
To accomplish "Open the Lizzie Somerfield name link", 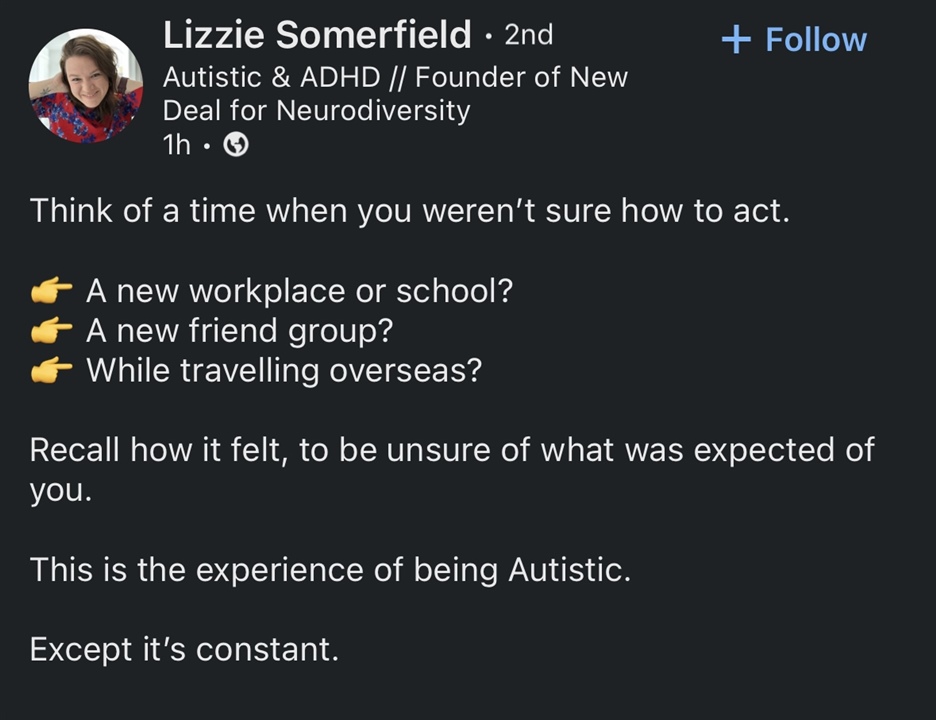I will click(317, 36).
